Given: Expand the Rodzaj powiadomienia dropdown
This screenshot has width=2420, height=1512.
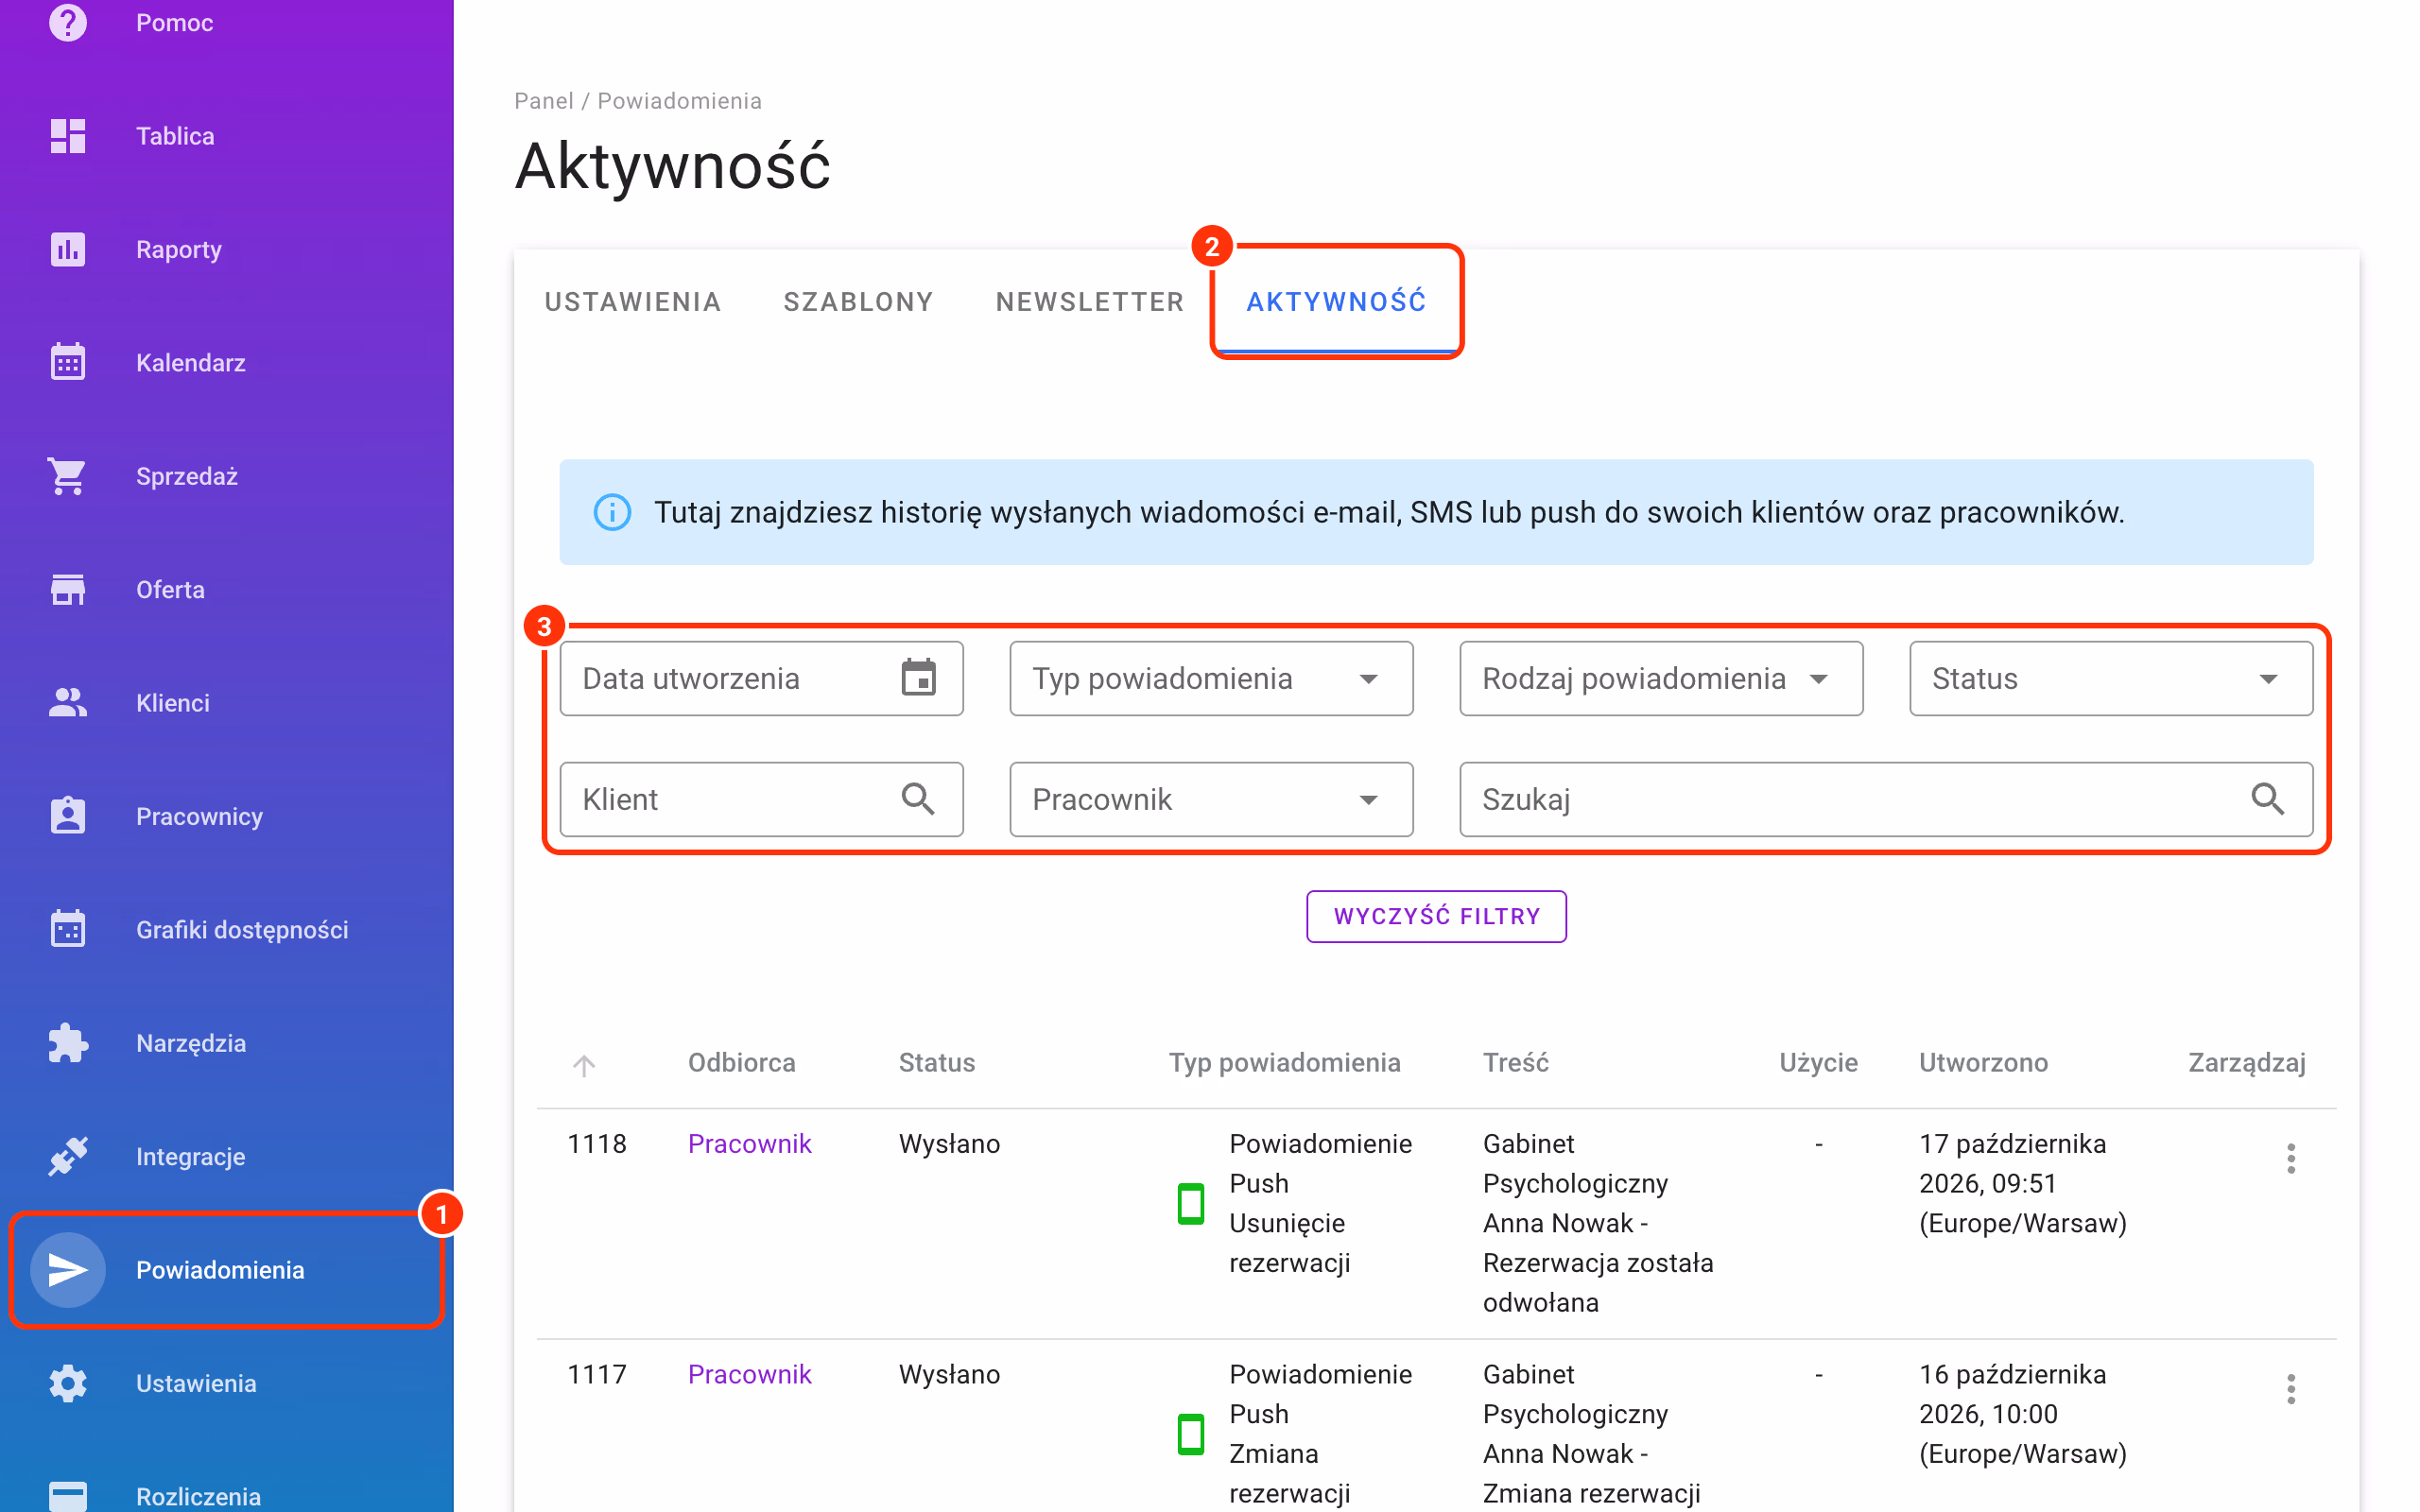Looking at the screenshot, I should coord(1660,678).
